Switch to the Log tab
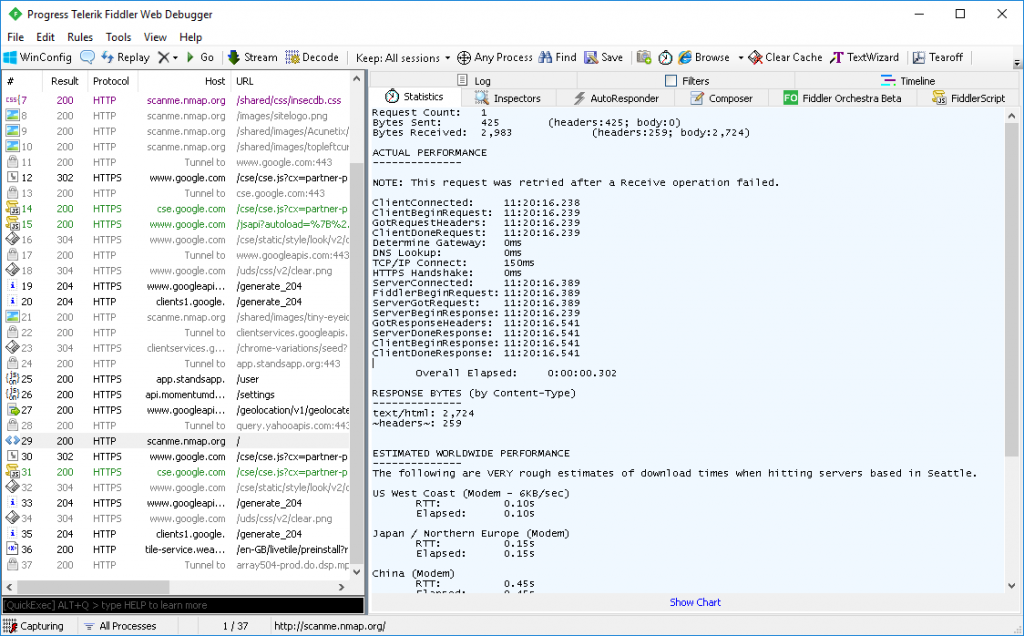Viewport: 1024px width, 636px height. [473, 80]
